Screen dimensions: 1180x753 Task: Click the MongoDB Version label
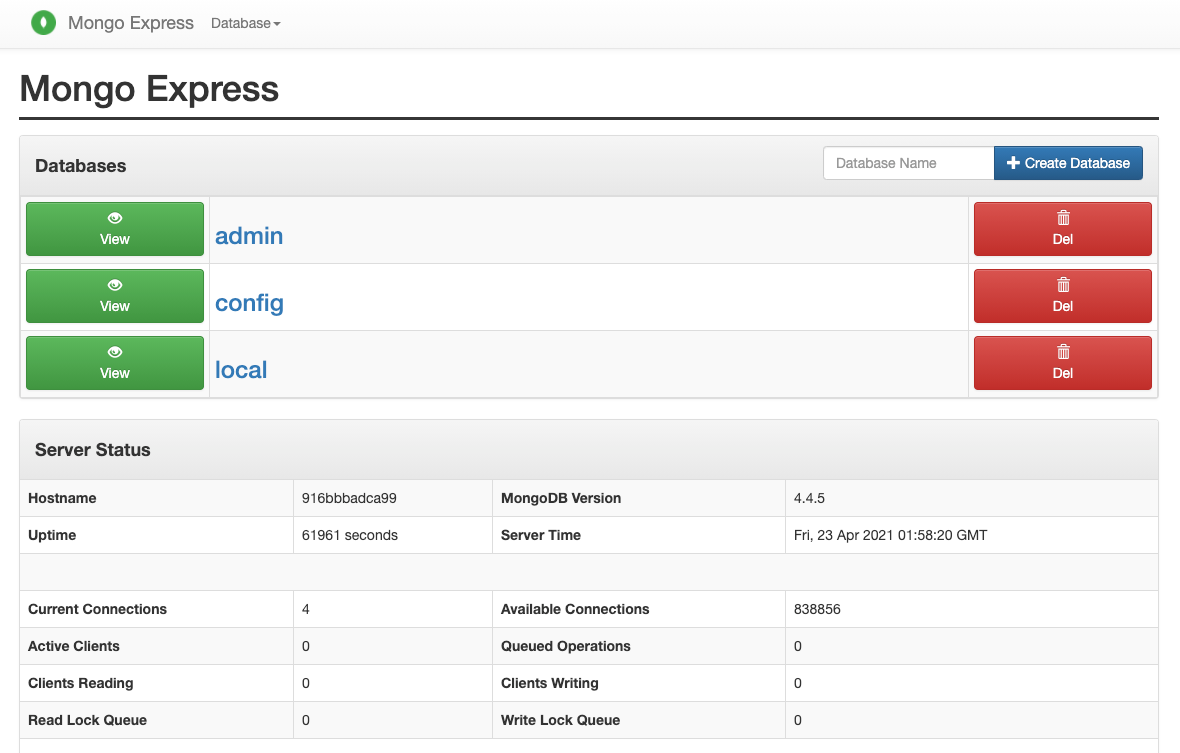pos(561,498)
